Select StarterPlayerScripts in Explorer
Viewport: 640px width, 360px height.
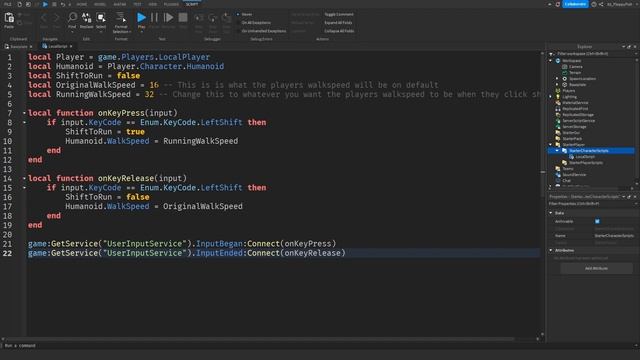pyautogui.click(x=586, y=163)
